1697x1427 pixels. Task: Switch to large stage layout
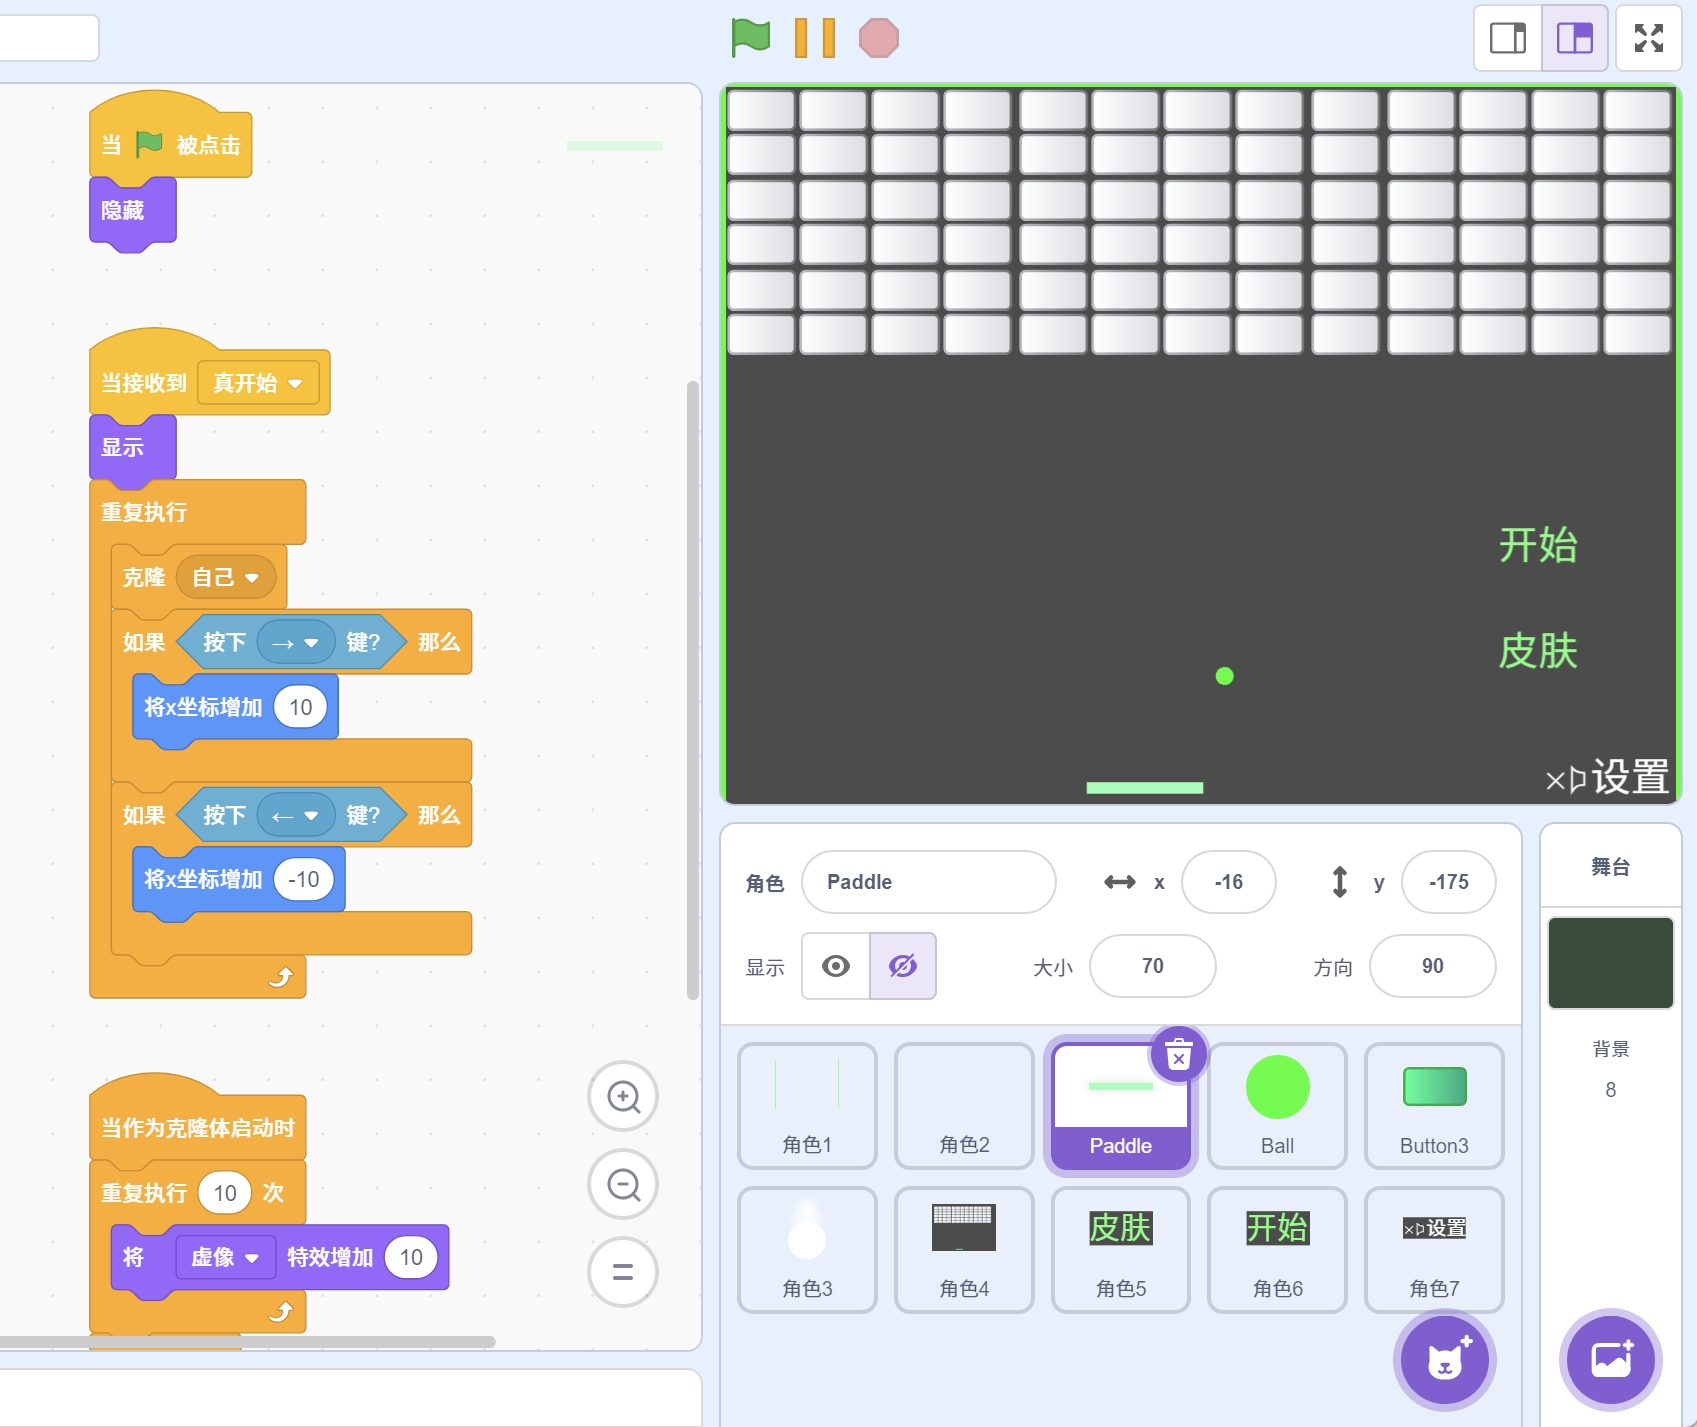coord(1574,38)
